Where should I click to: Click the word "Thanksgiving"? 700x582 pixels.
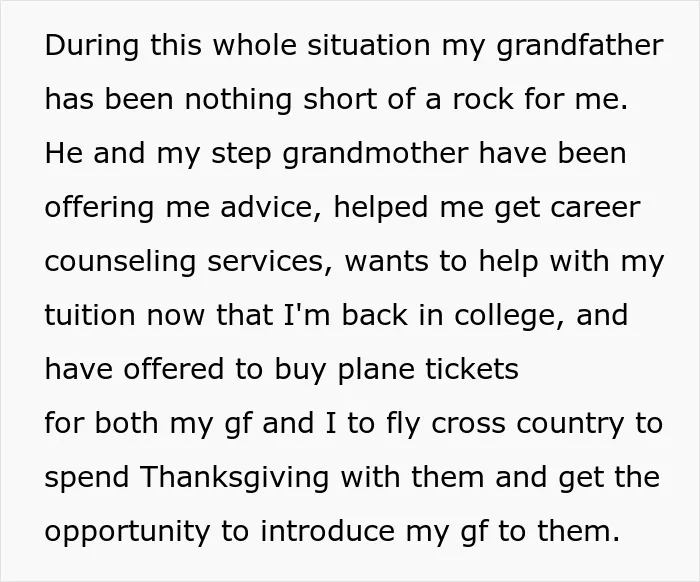click(235, 478)
